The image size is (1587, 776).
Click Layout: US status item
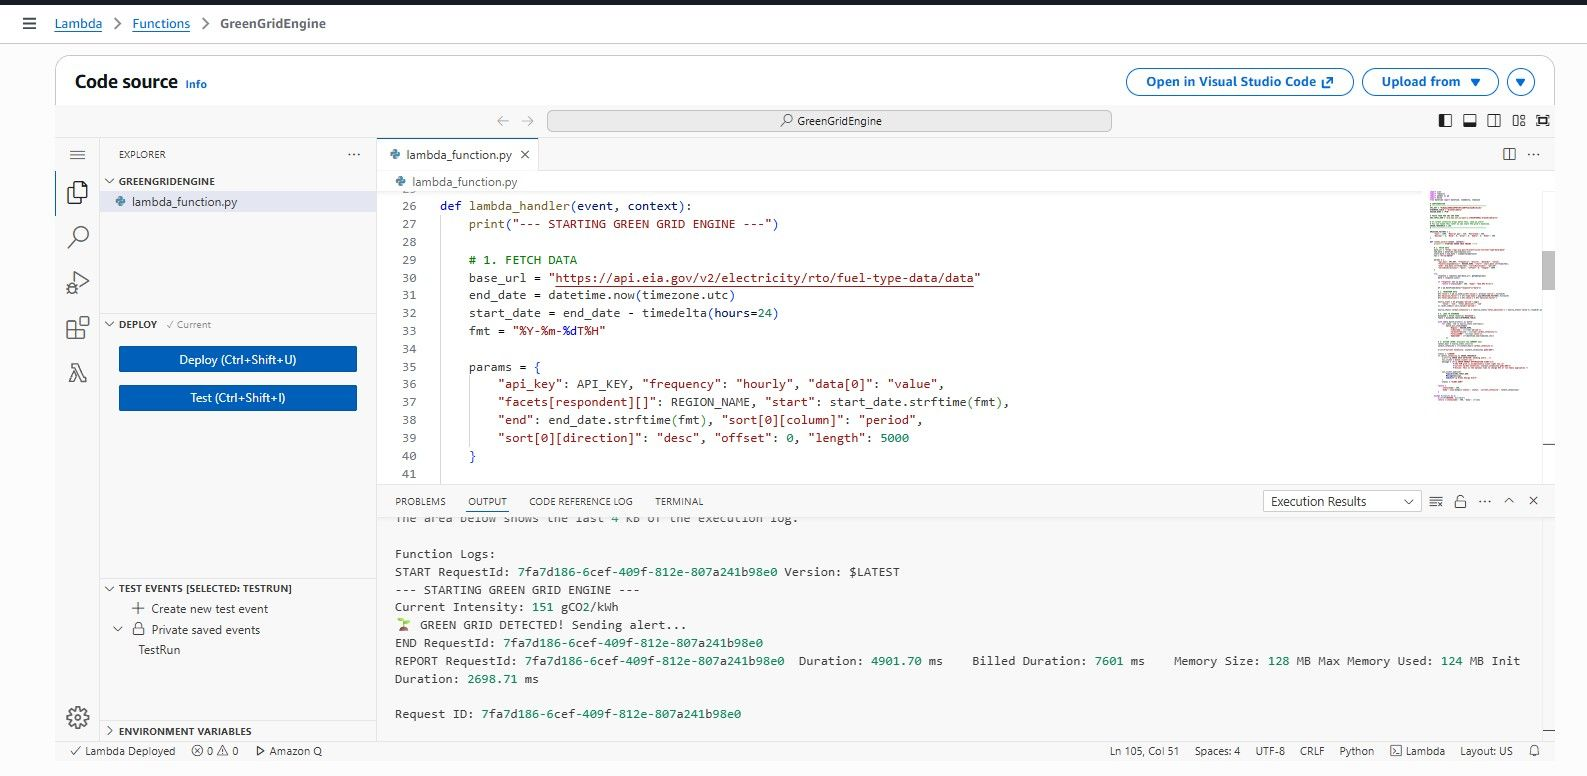point(1486,751)
